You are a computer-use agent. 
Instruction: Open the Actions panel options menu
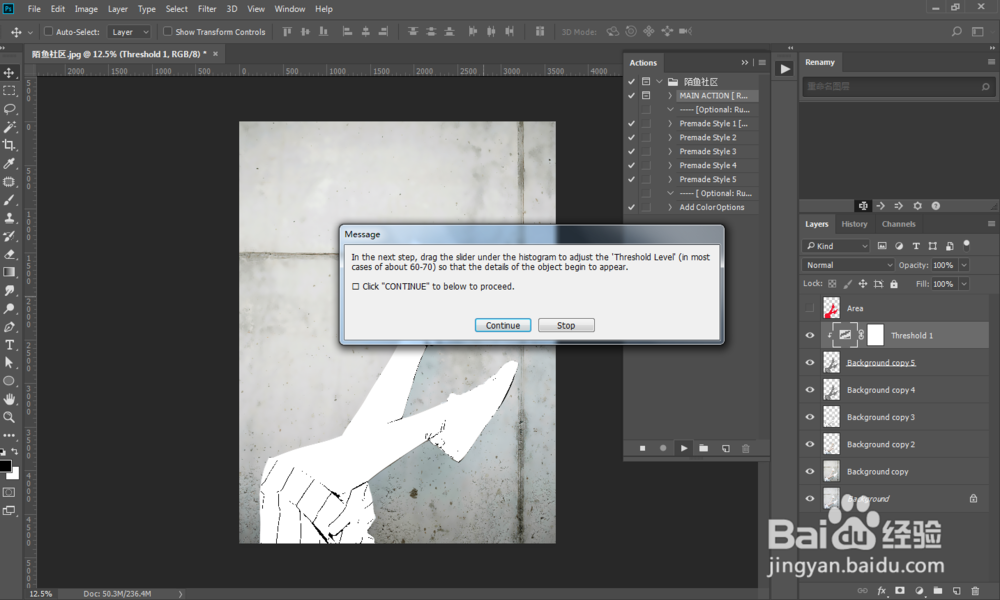pyautogui.click(x=762, y=62)
